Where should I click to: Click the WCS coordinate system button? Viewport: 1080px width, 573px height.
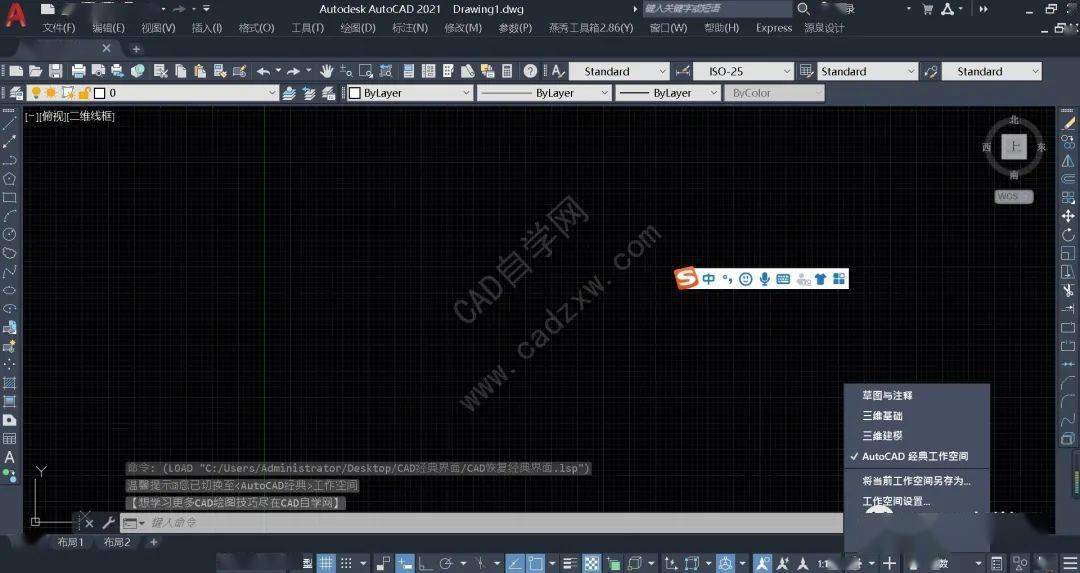click(x=1014, y=196)
